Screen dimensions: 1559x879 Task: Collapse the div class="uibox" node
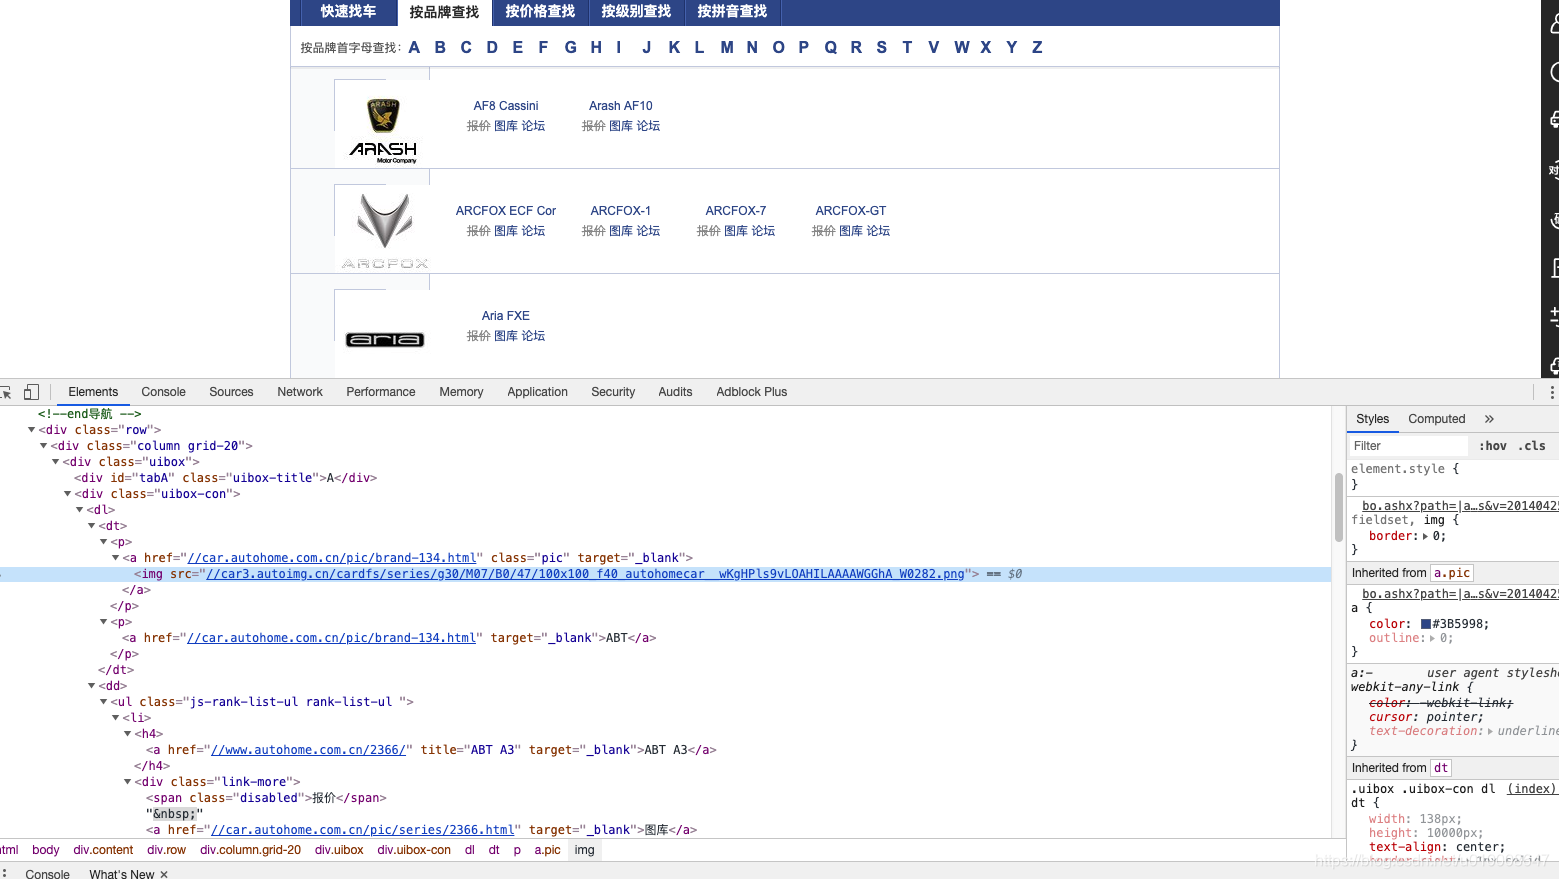pos(55,462)
